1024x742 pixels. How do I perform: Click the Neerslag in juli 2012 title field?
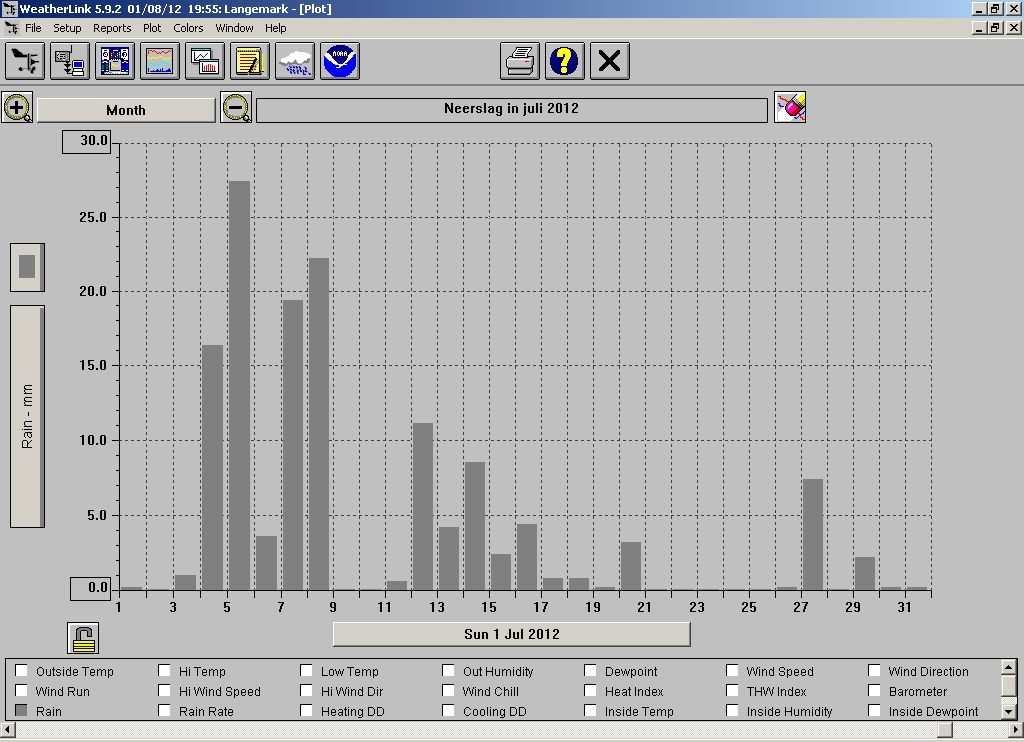click(x=511, y=110)
